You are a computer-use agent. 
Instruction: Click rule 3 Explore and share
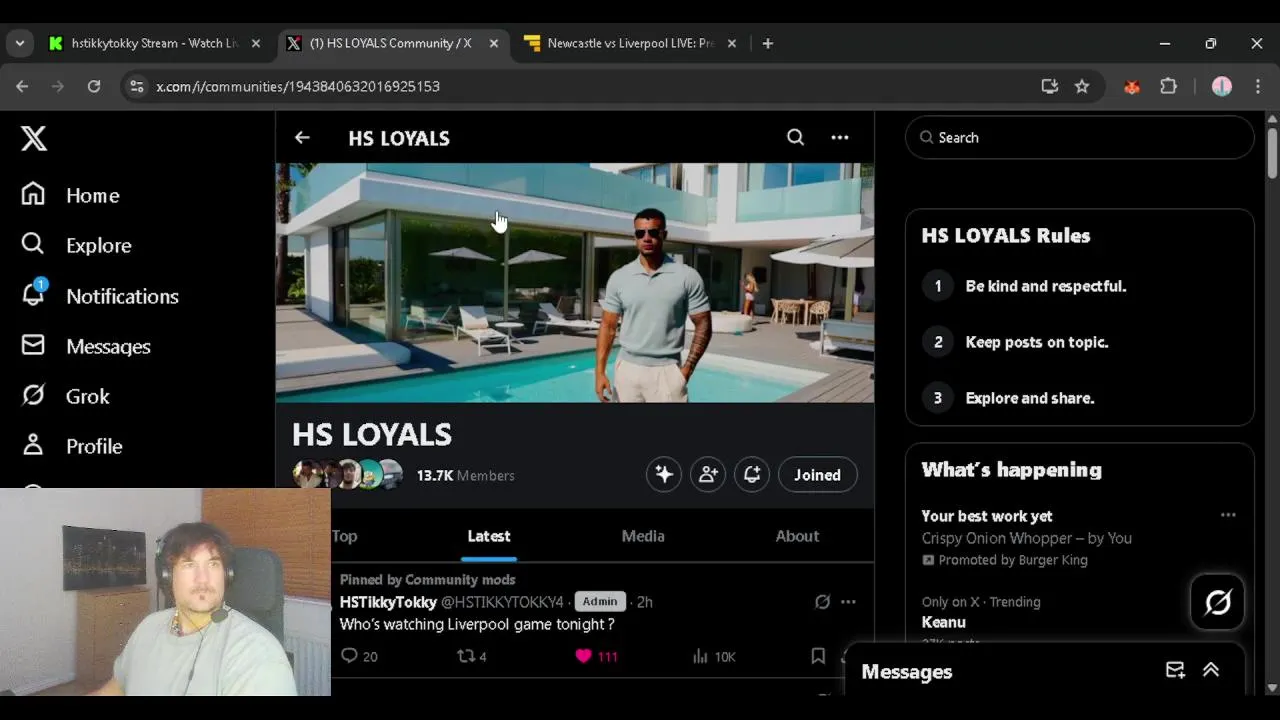pos(1030,398)
